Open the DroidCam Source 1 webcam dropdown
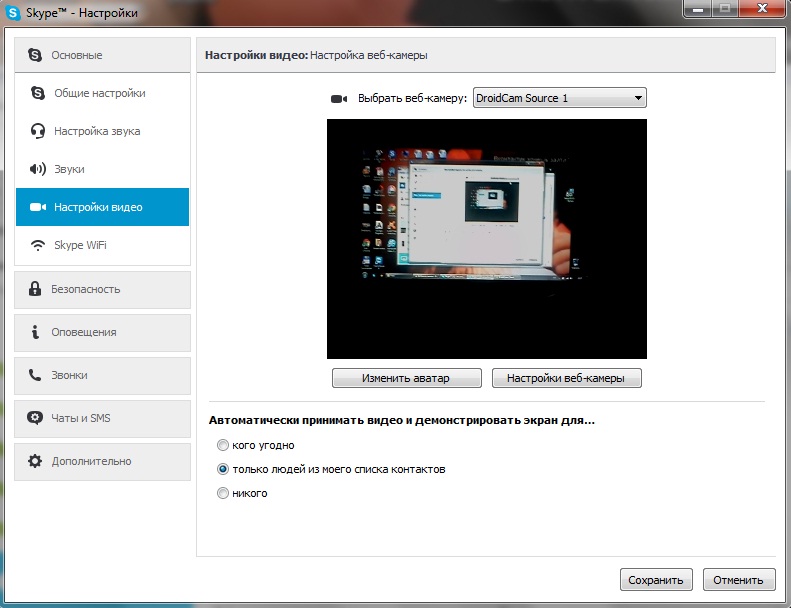This screenshot has width=791, height=608. point(559,98)
